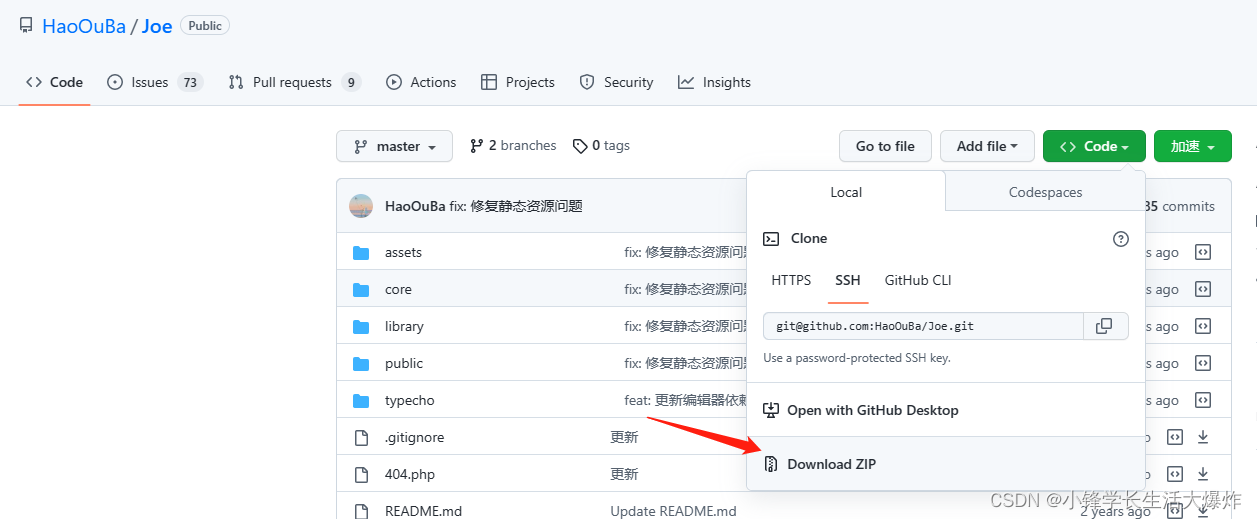
Task: Switch to the Codespaces tab
Action: tap(1045, 192)
